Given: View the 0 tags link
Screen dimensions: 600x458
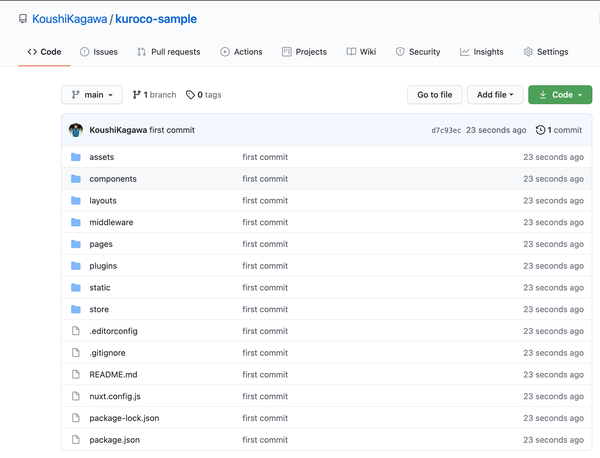Looking at the screenshot, I should [x=204, y=95].
